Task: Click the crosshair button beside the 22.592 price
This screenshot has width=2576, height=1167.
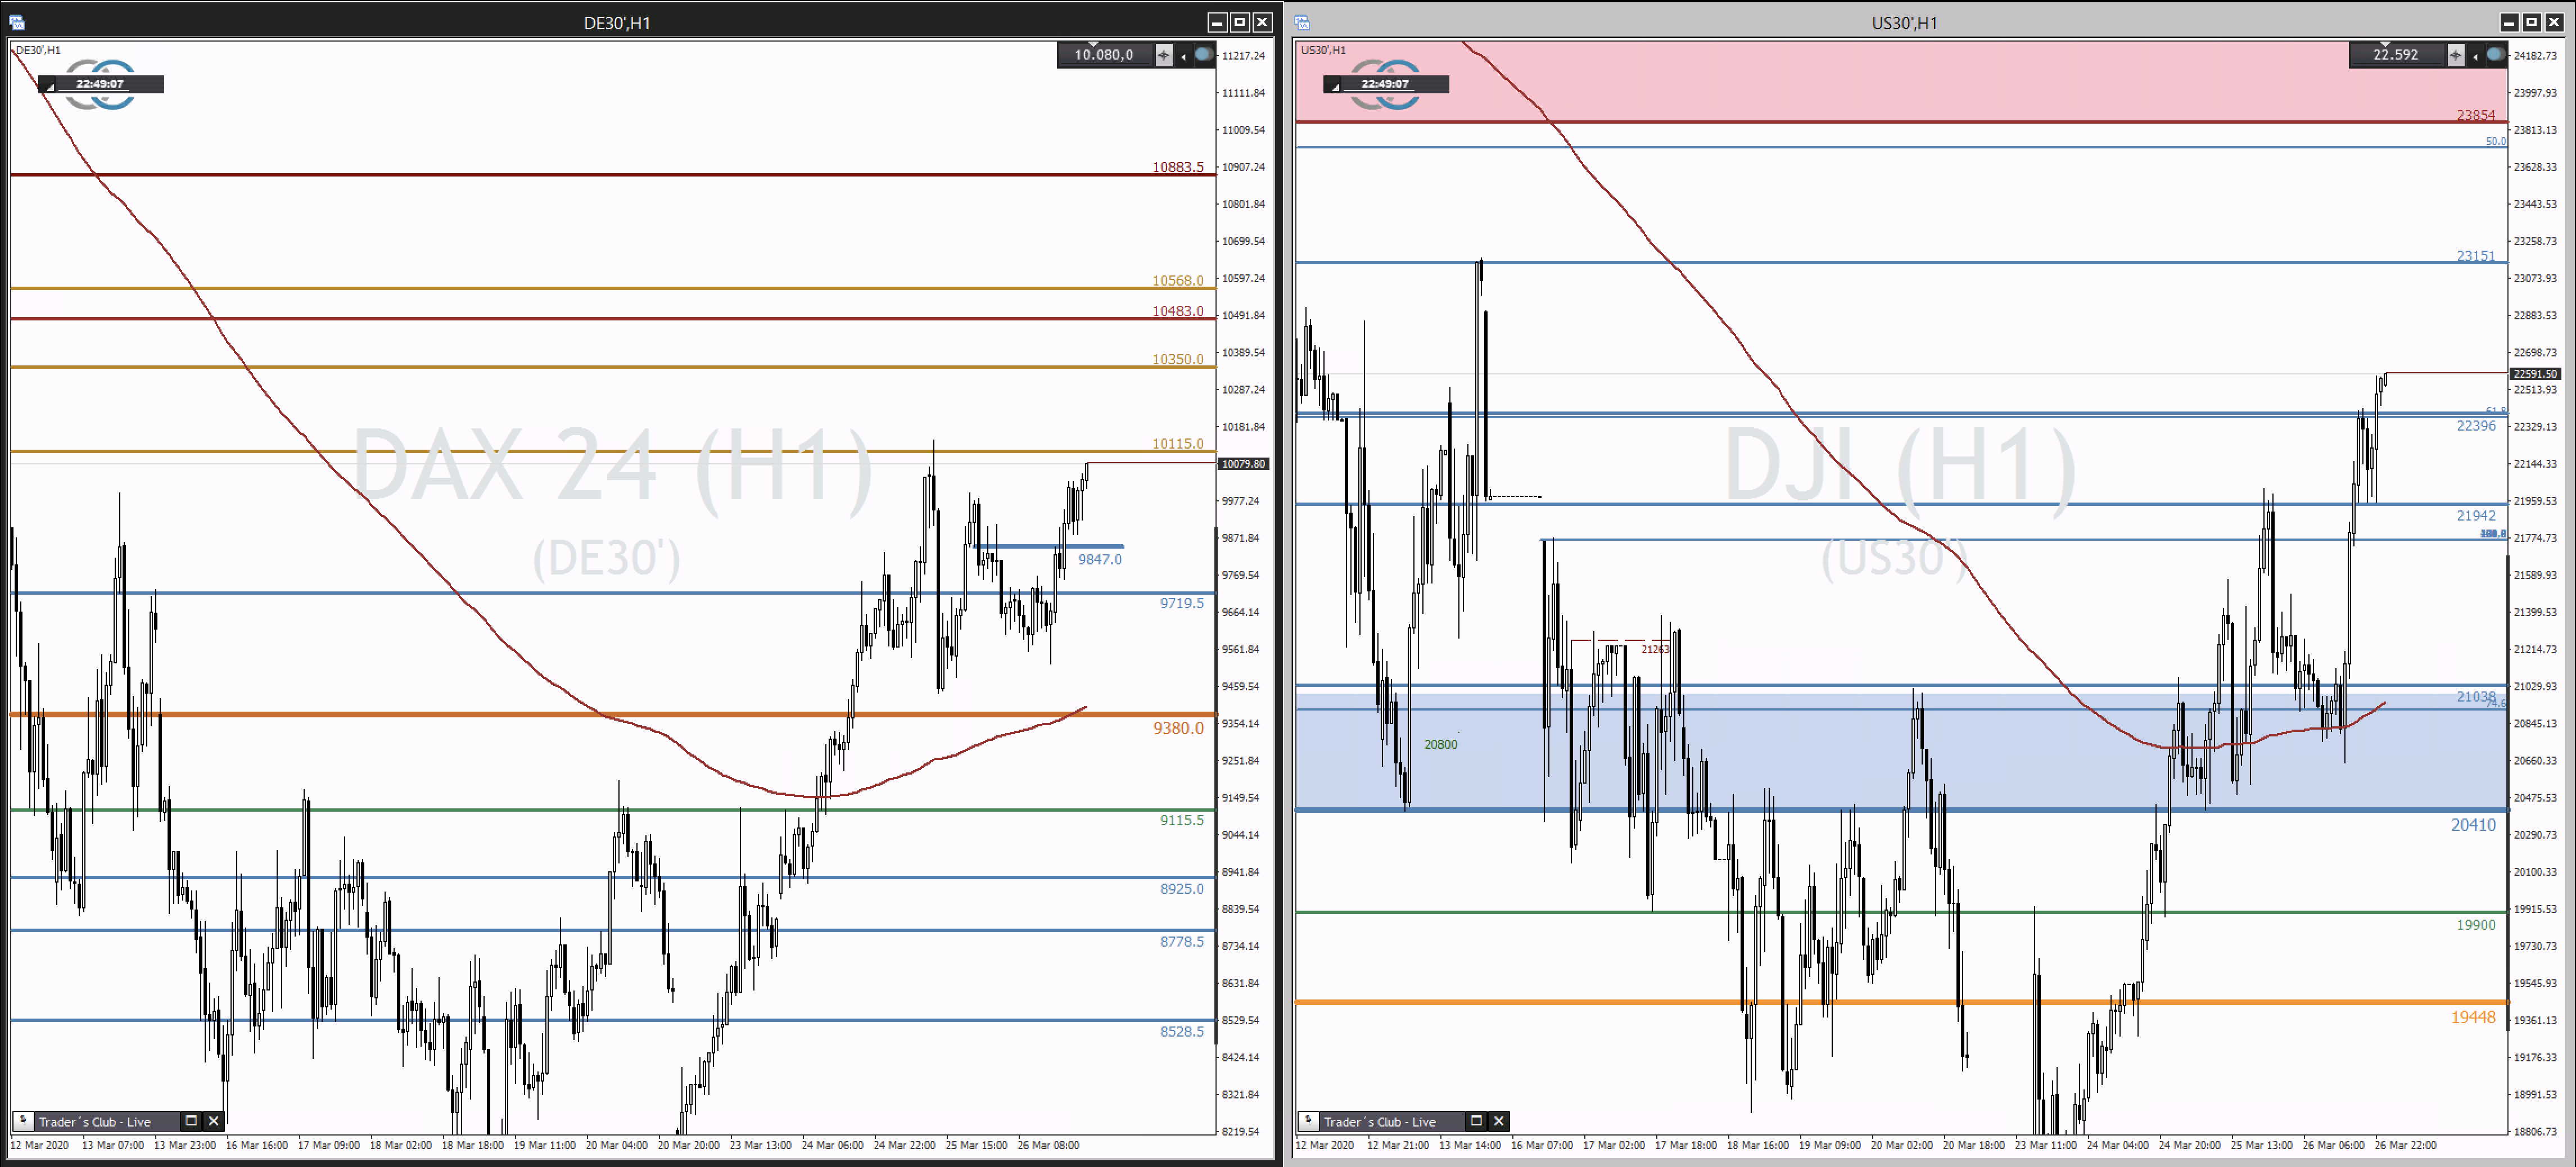Action: pyautogui.click(x=2455, y=55)
